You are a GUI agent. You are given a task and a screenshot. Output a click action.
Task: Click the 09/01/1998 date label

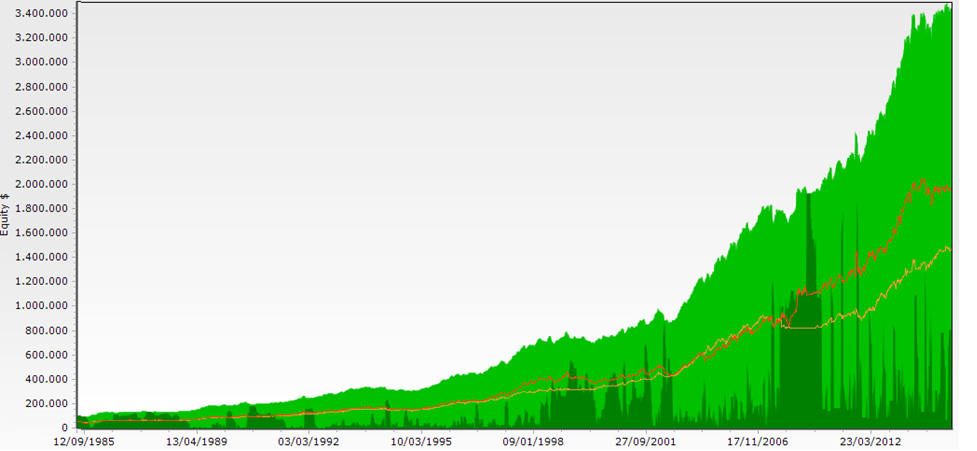point(534,440)
